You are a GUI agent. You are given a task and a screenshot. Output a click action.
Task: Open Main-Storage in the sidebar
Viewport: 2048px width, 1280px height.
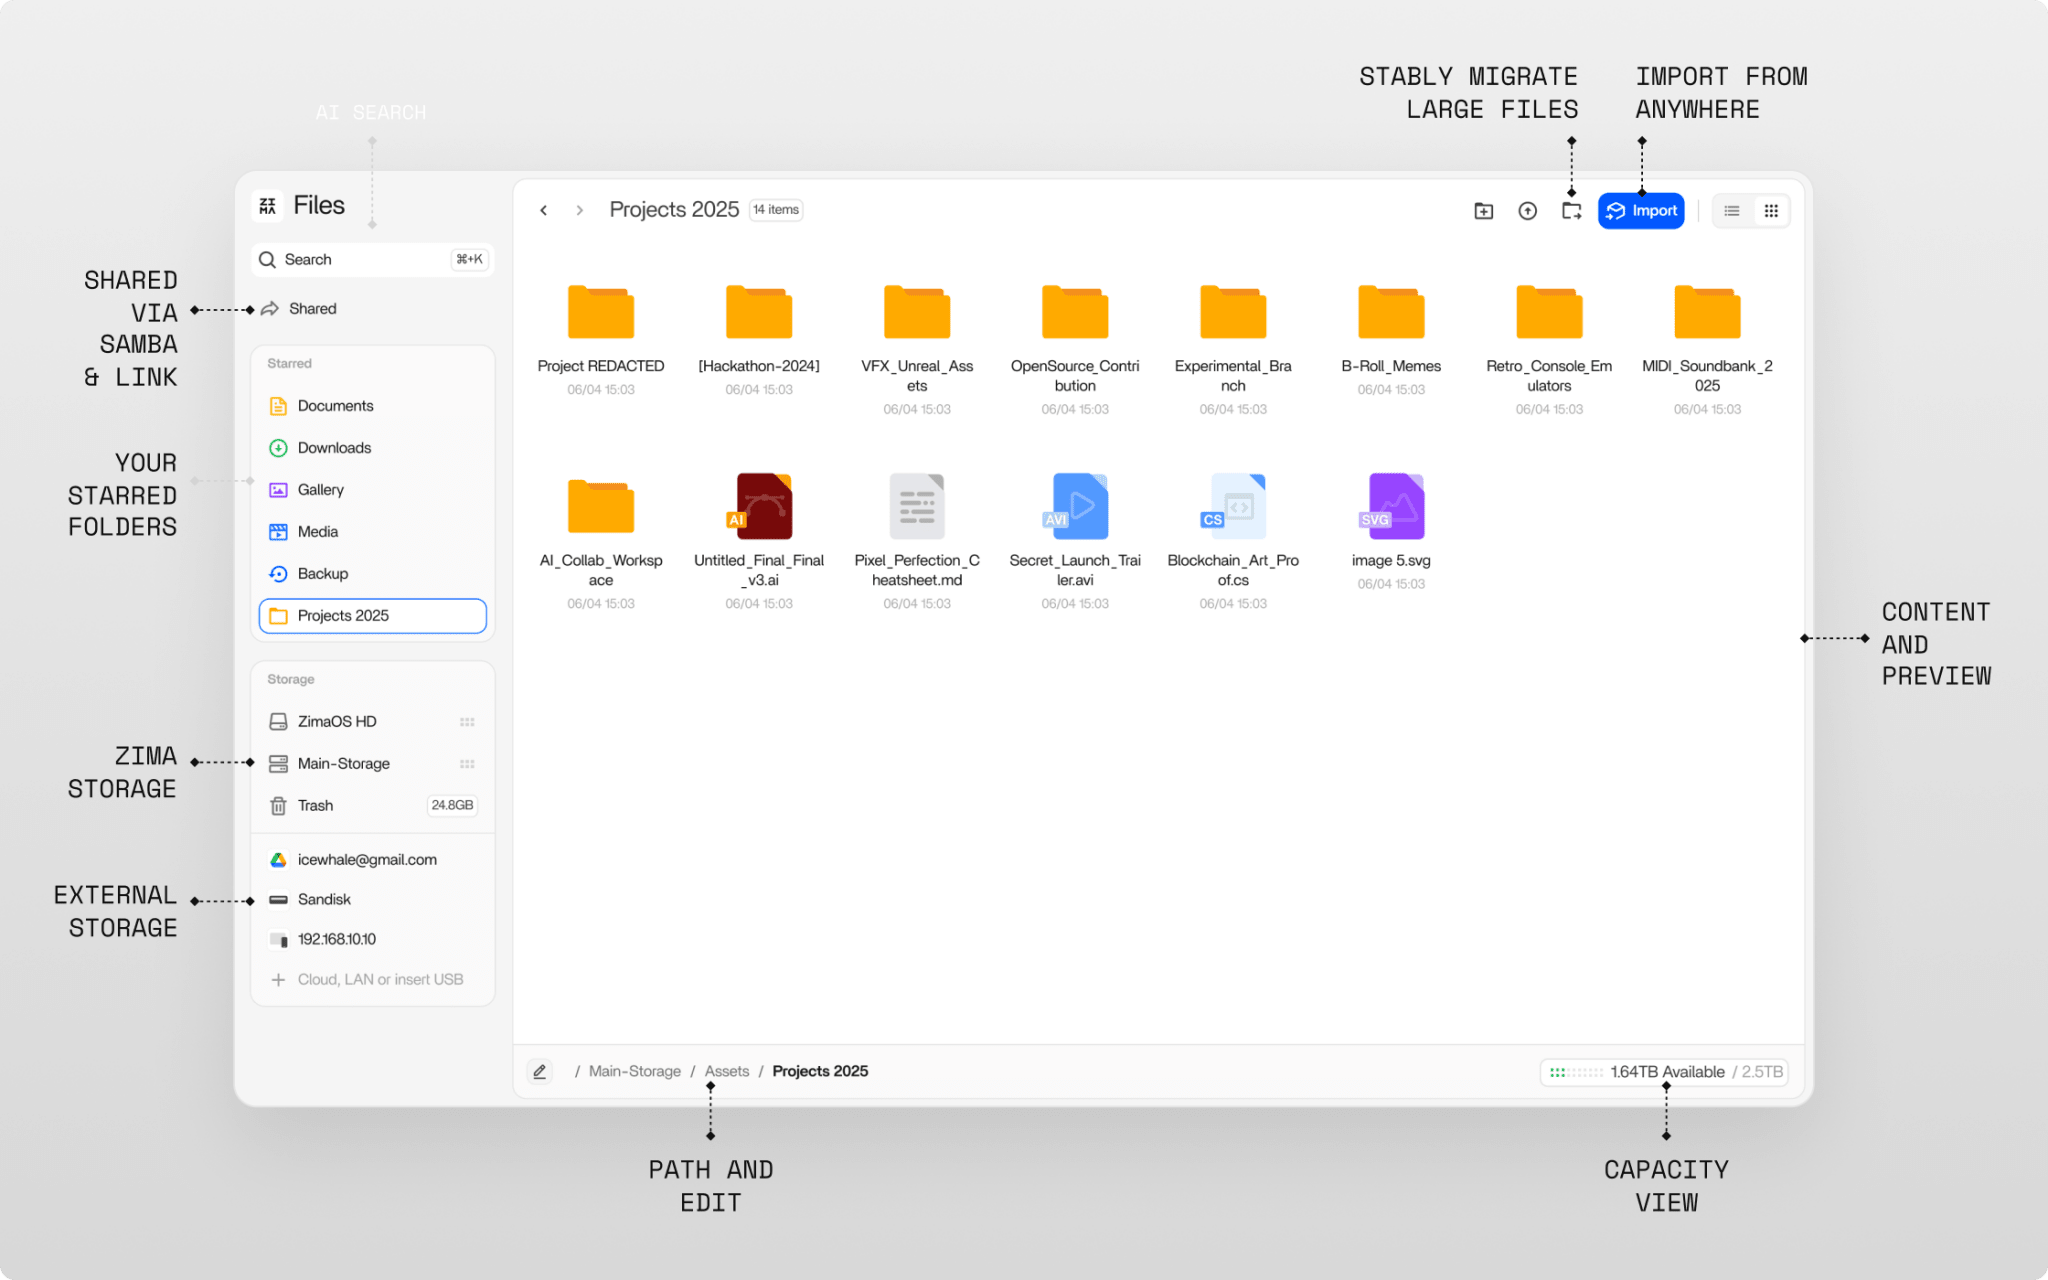[372, 764]
